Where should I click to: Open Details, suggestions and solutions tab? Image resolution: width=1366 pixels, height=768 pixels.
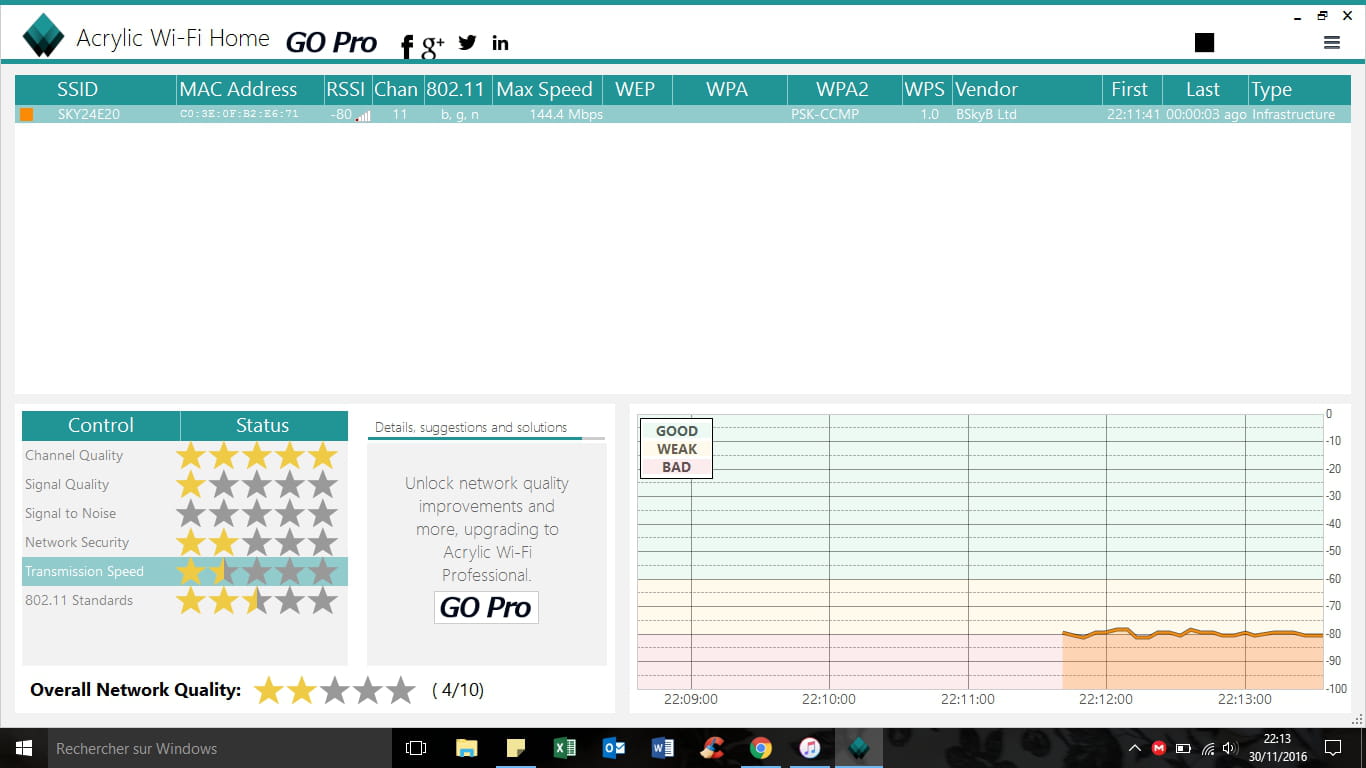click(x=471, y=427)
